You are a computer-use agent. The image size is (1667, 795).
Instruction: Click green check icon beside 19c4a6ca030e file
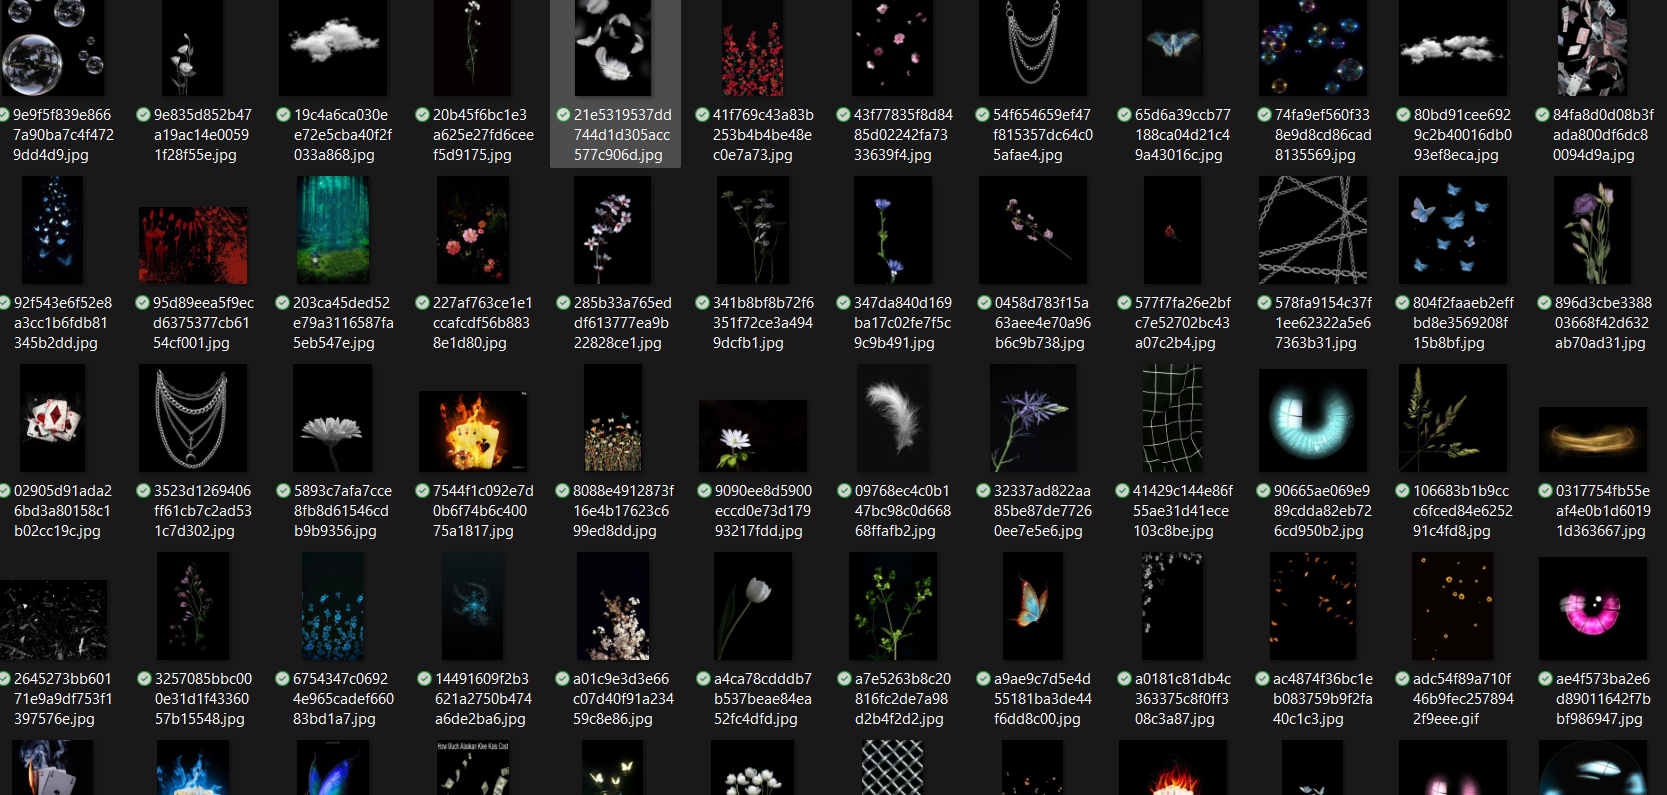pyautogui.click(x=284, y=115)
